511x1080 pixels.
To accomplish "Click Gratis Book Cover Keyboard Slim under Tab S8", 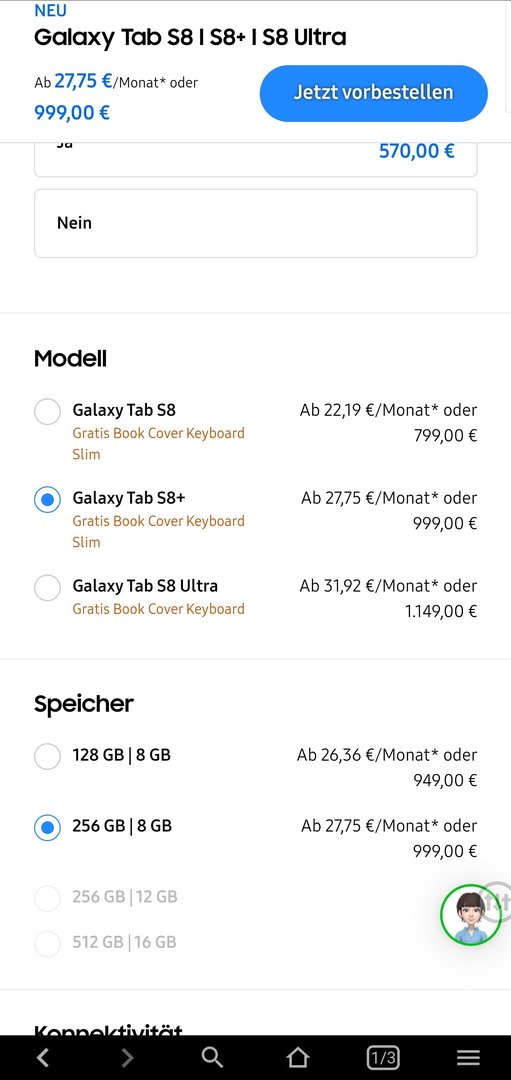I will tap(158, 444).
